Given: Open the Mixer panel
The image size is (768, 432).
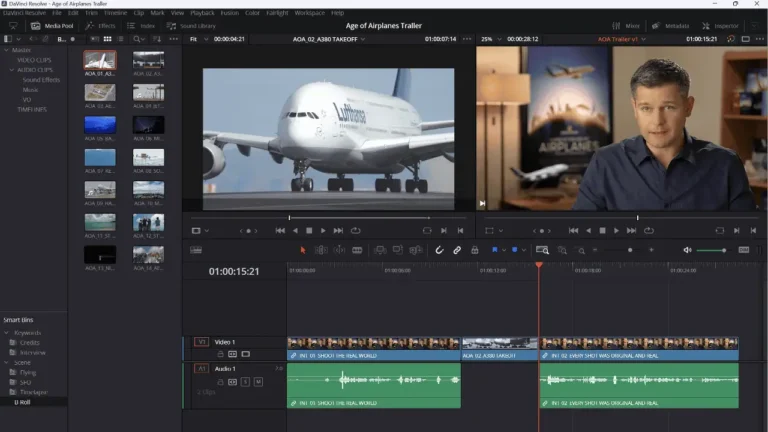Looking at the screenshot, I should click(626, 26).
